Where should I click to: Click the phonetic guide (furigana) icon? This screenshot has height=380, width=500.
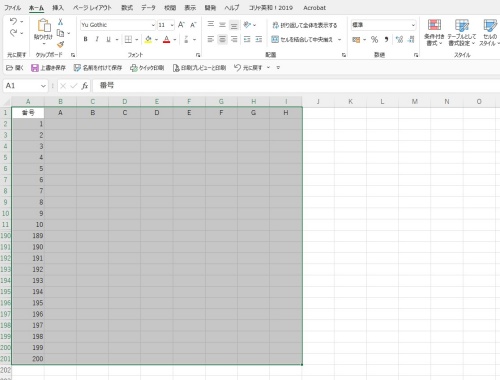coord(186,39)
